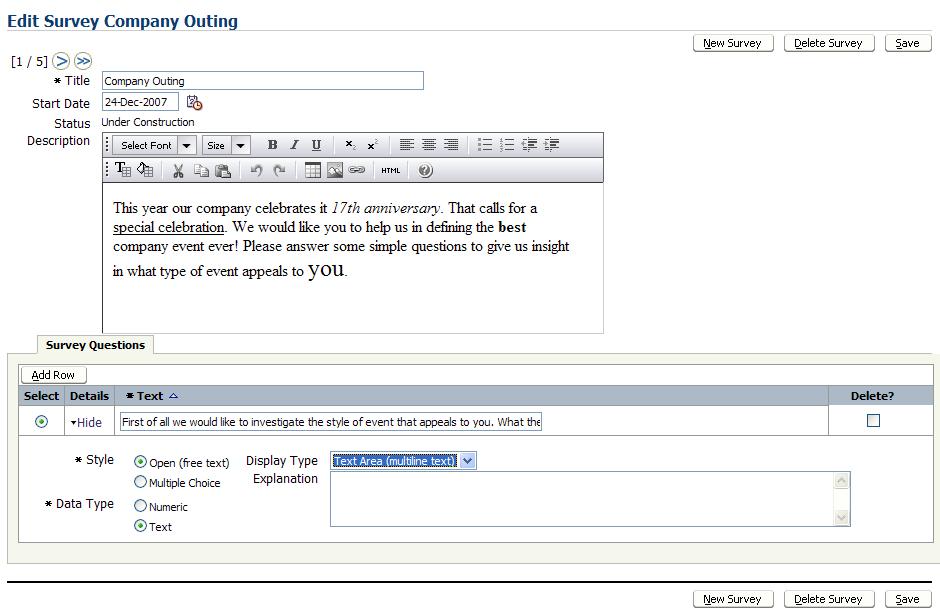Toggle bold formatting in description editor

[x=272, y=145]
